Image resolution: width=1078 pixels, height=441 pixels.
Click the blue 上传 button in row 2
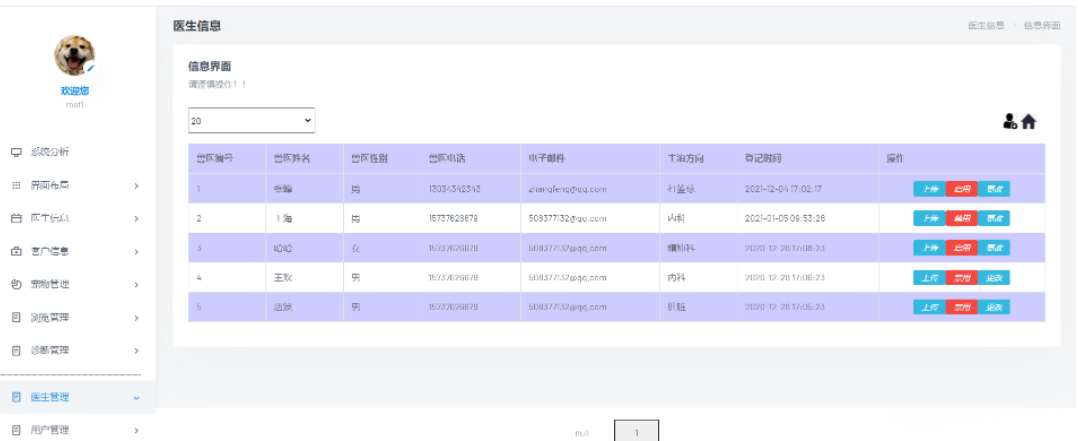930,218
